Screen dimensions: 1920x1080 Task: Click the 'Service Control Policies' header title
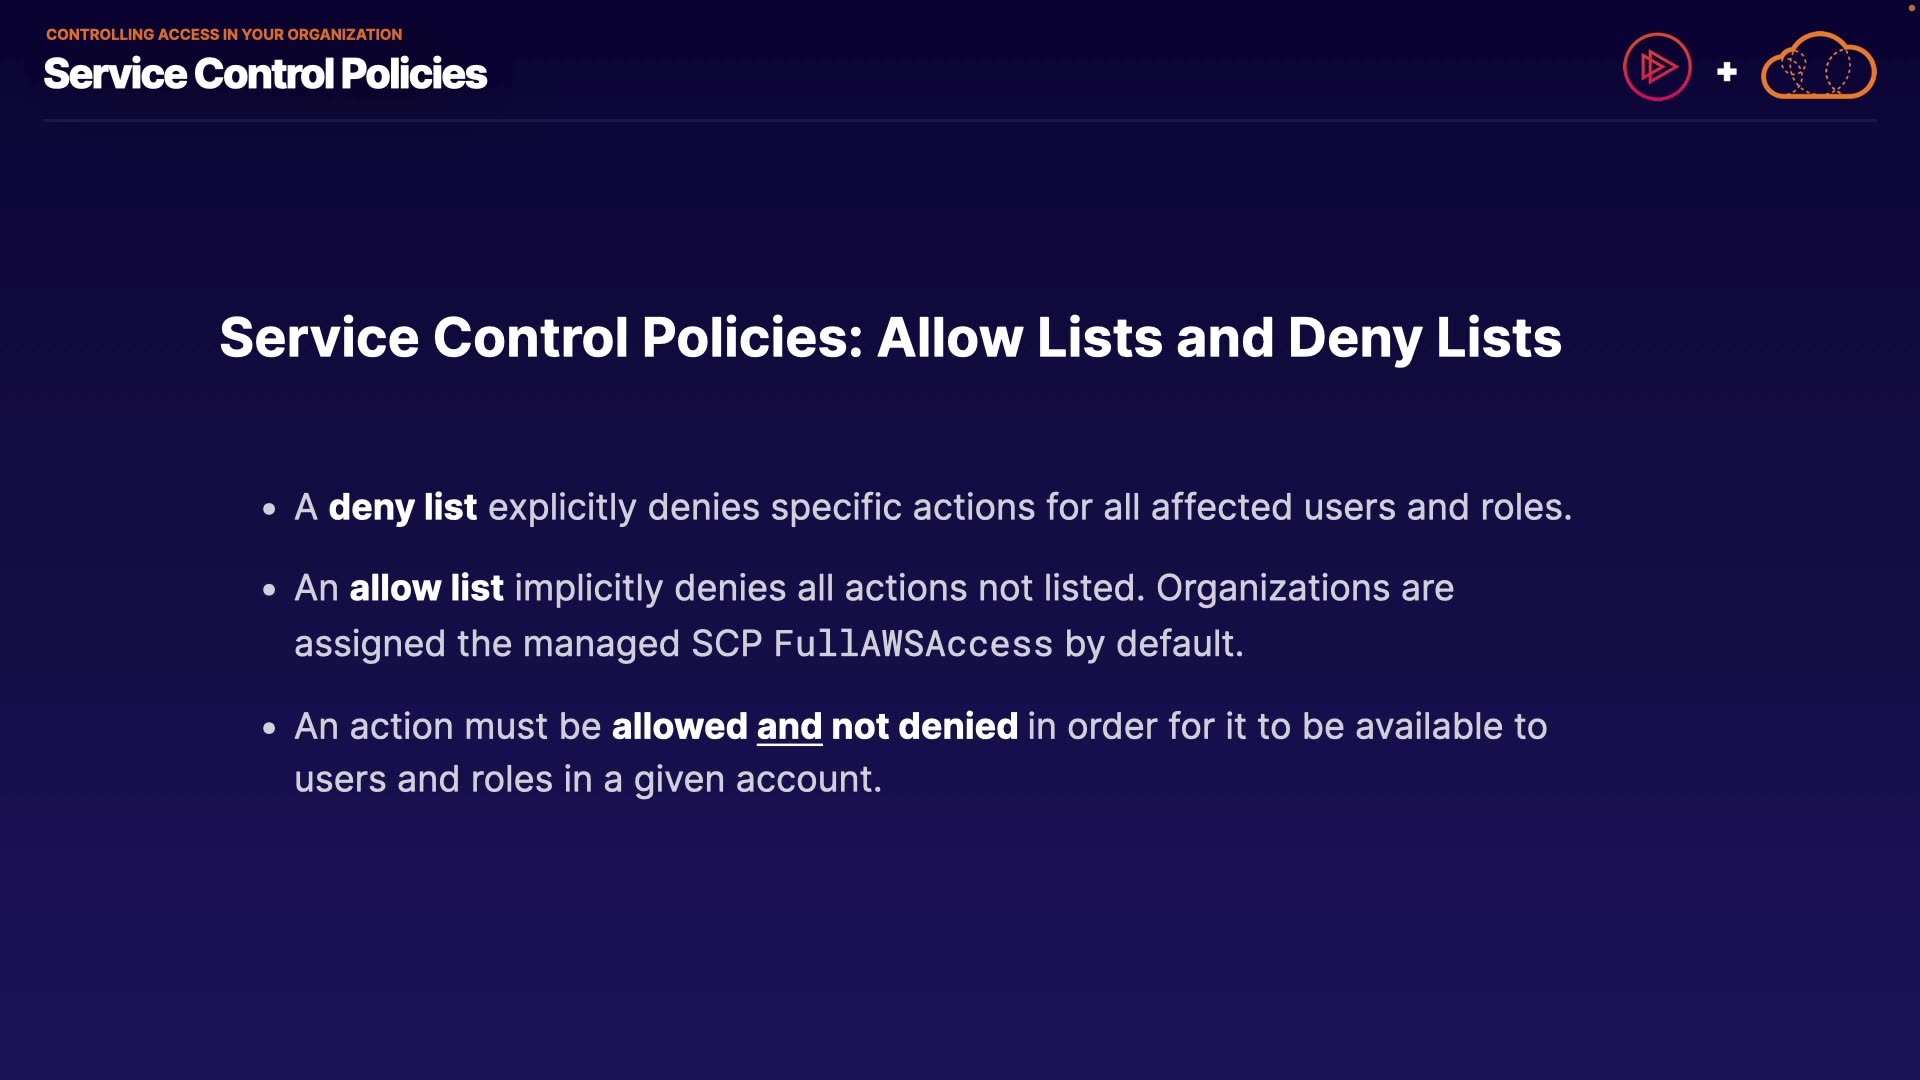coord(265,74)
